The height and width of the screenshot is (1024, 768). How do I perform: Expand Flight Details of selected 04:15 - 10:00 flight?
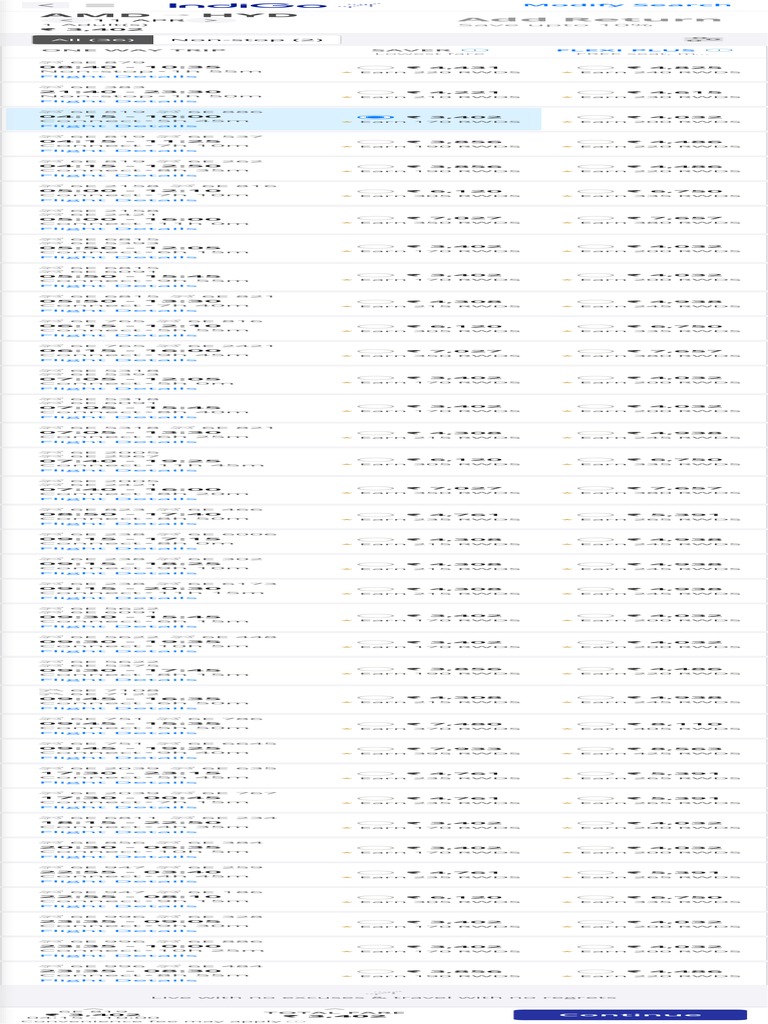pos(118,126)
